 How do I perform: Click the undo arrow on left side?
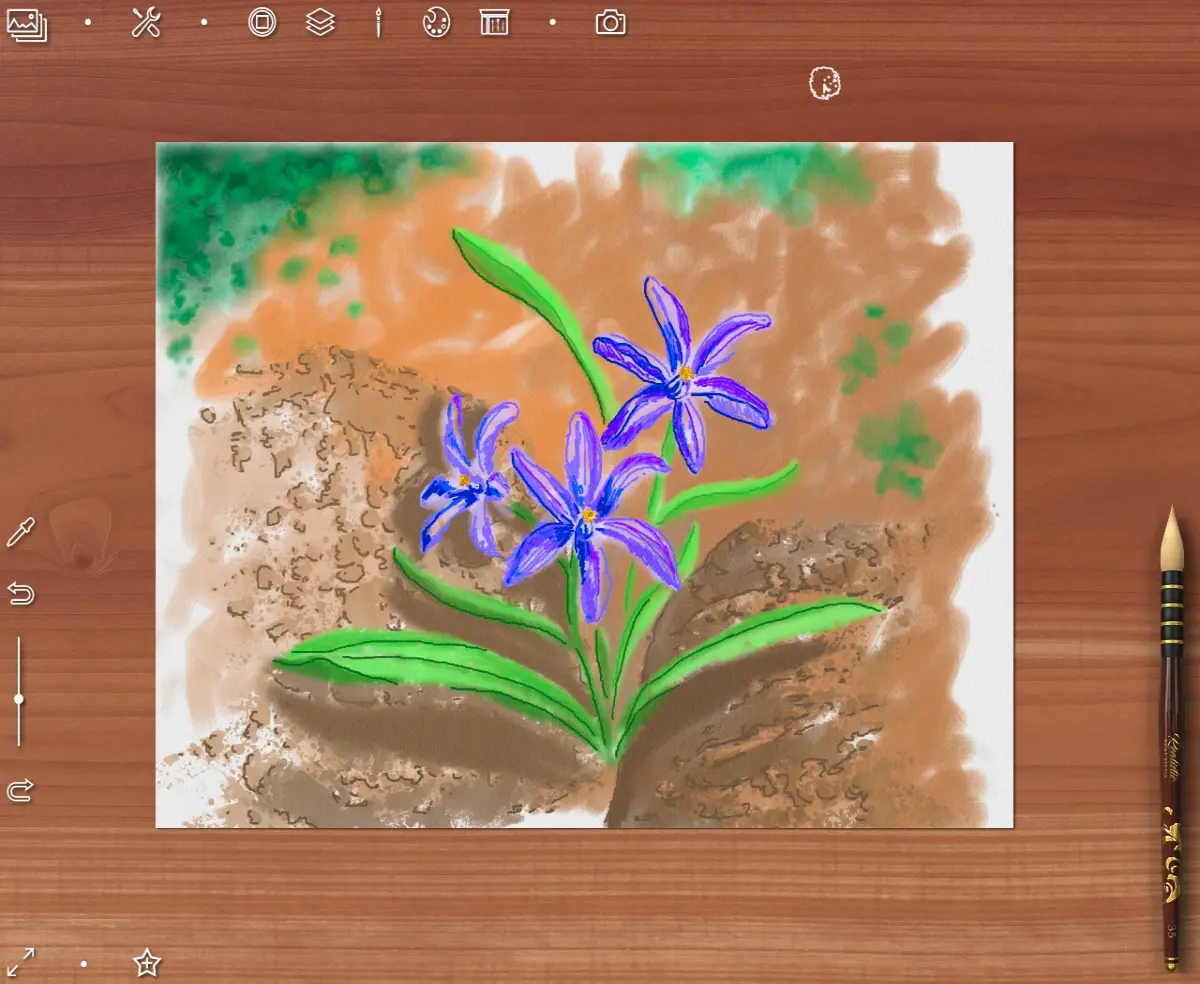click(x=20, y=595)
